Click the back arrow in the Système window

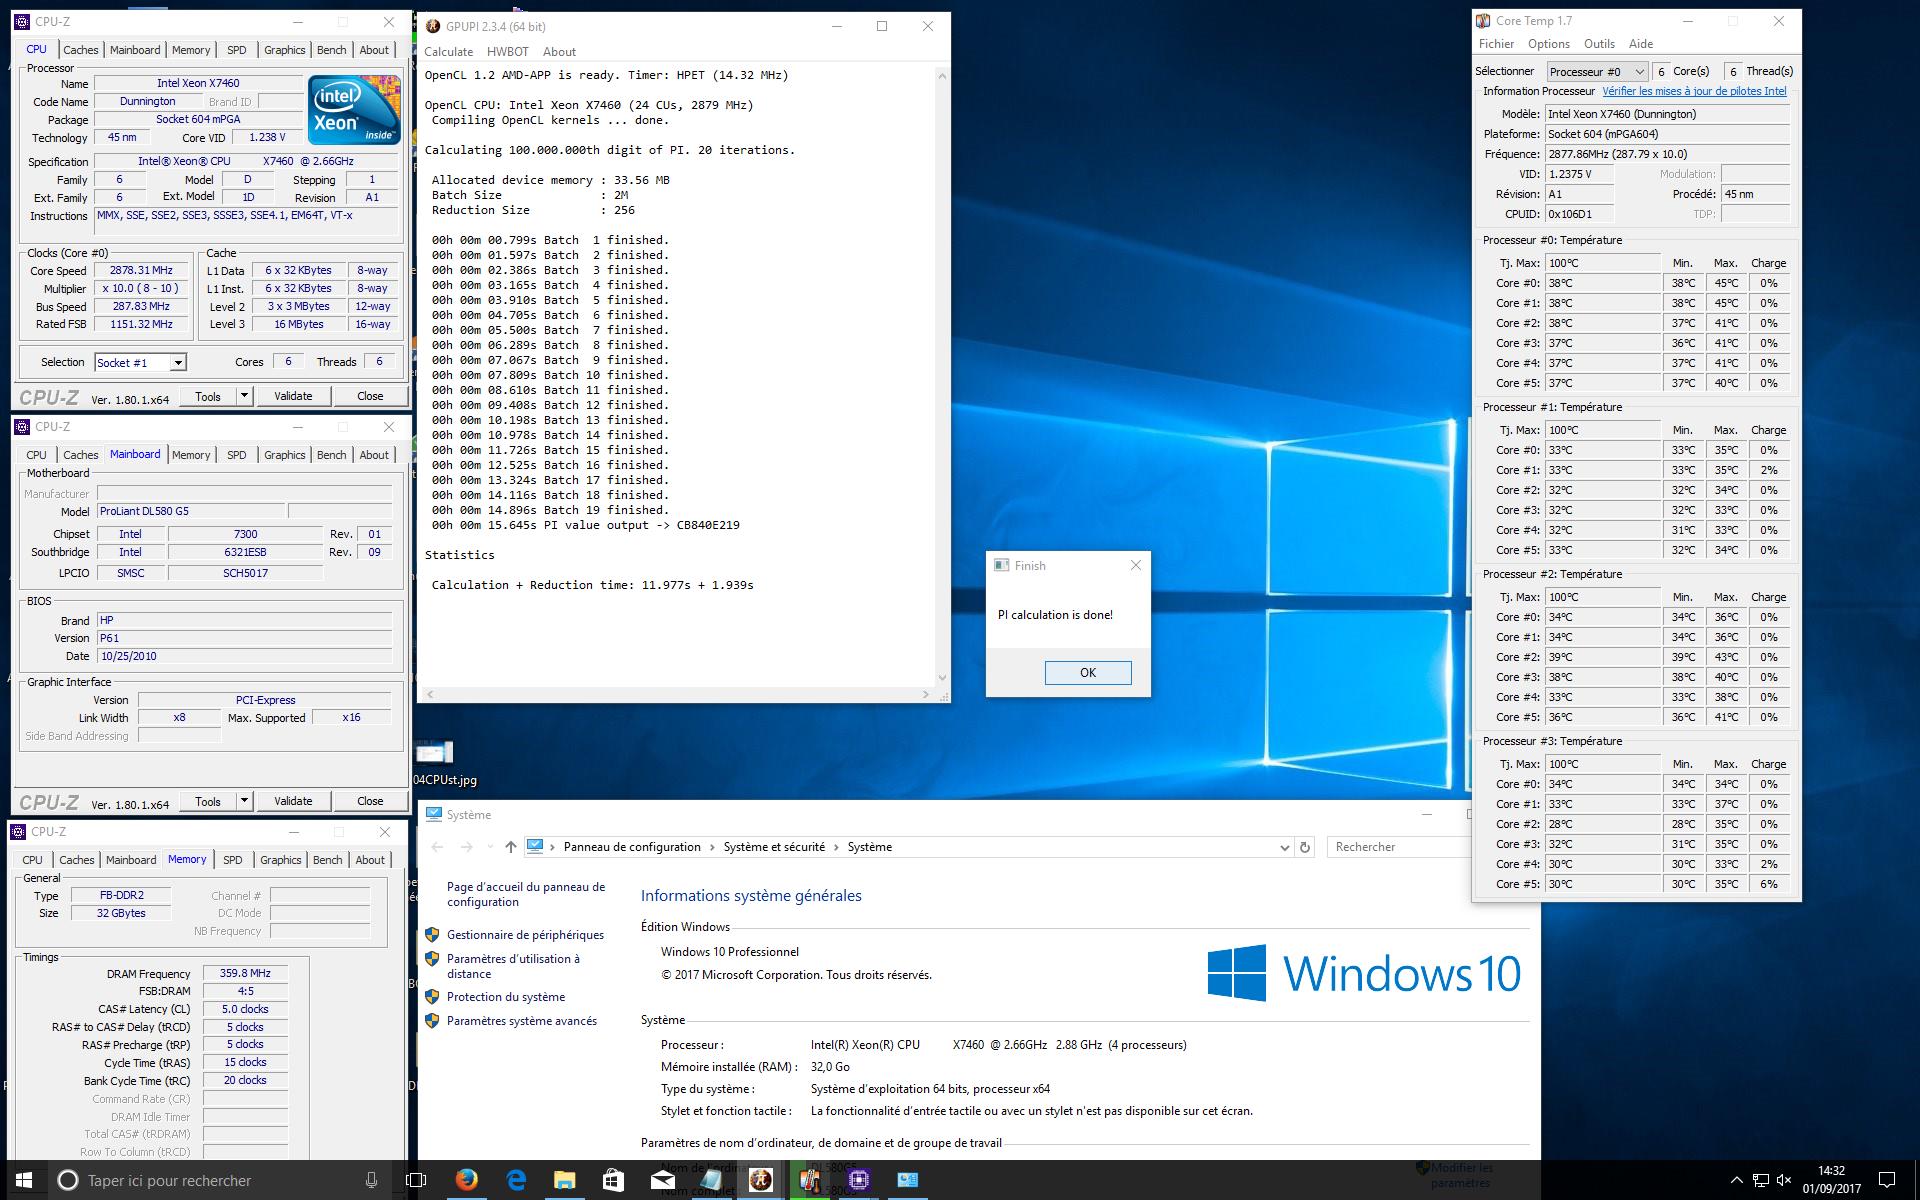click(x=437, y=847)
